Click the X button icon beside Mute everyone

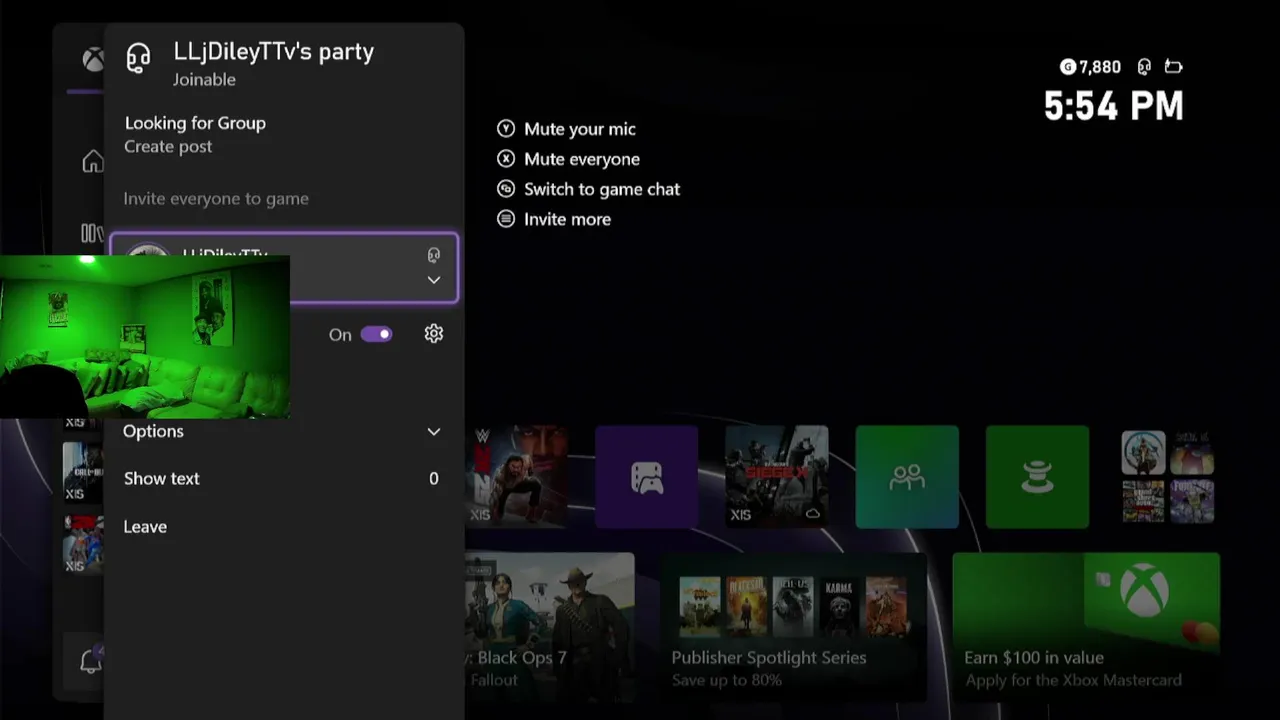pyautogui.click(x=506, y=159)
